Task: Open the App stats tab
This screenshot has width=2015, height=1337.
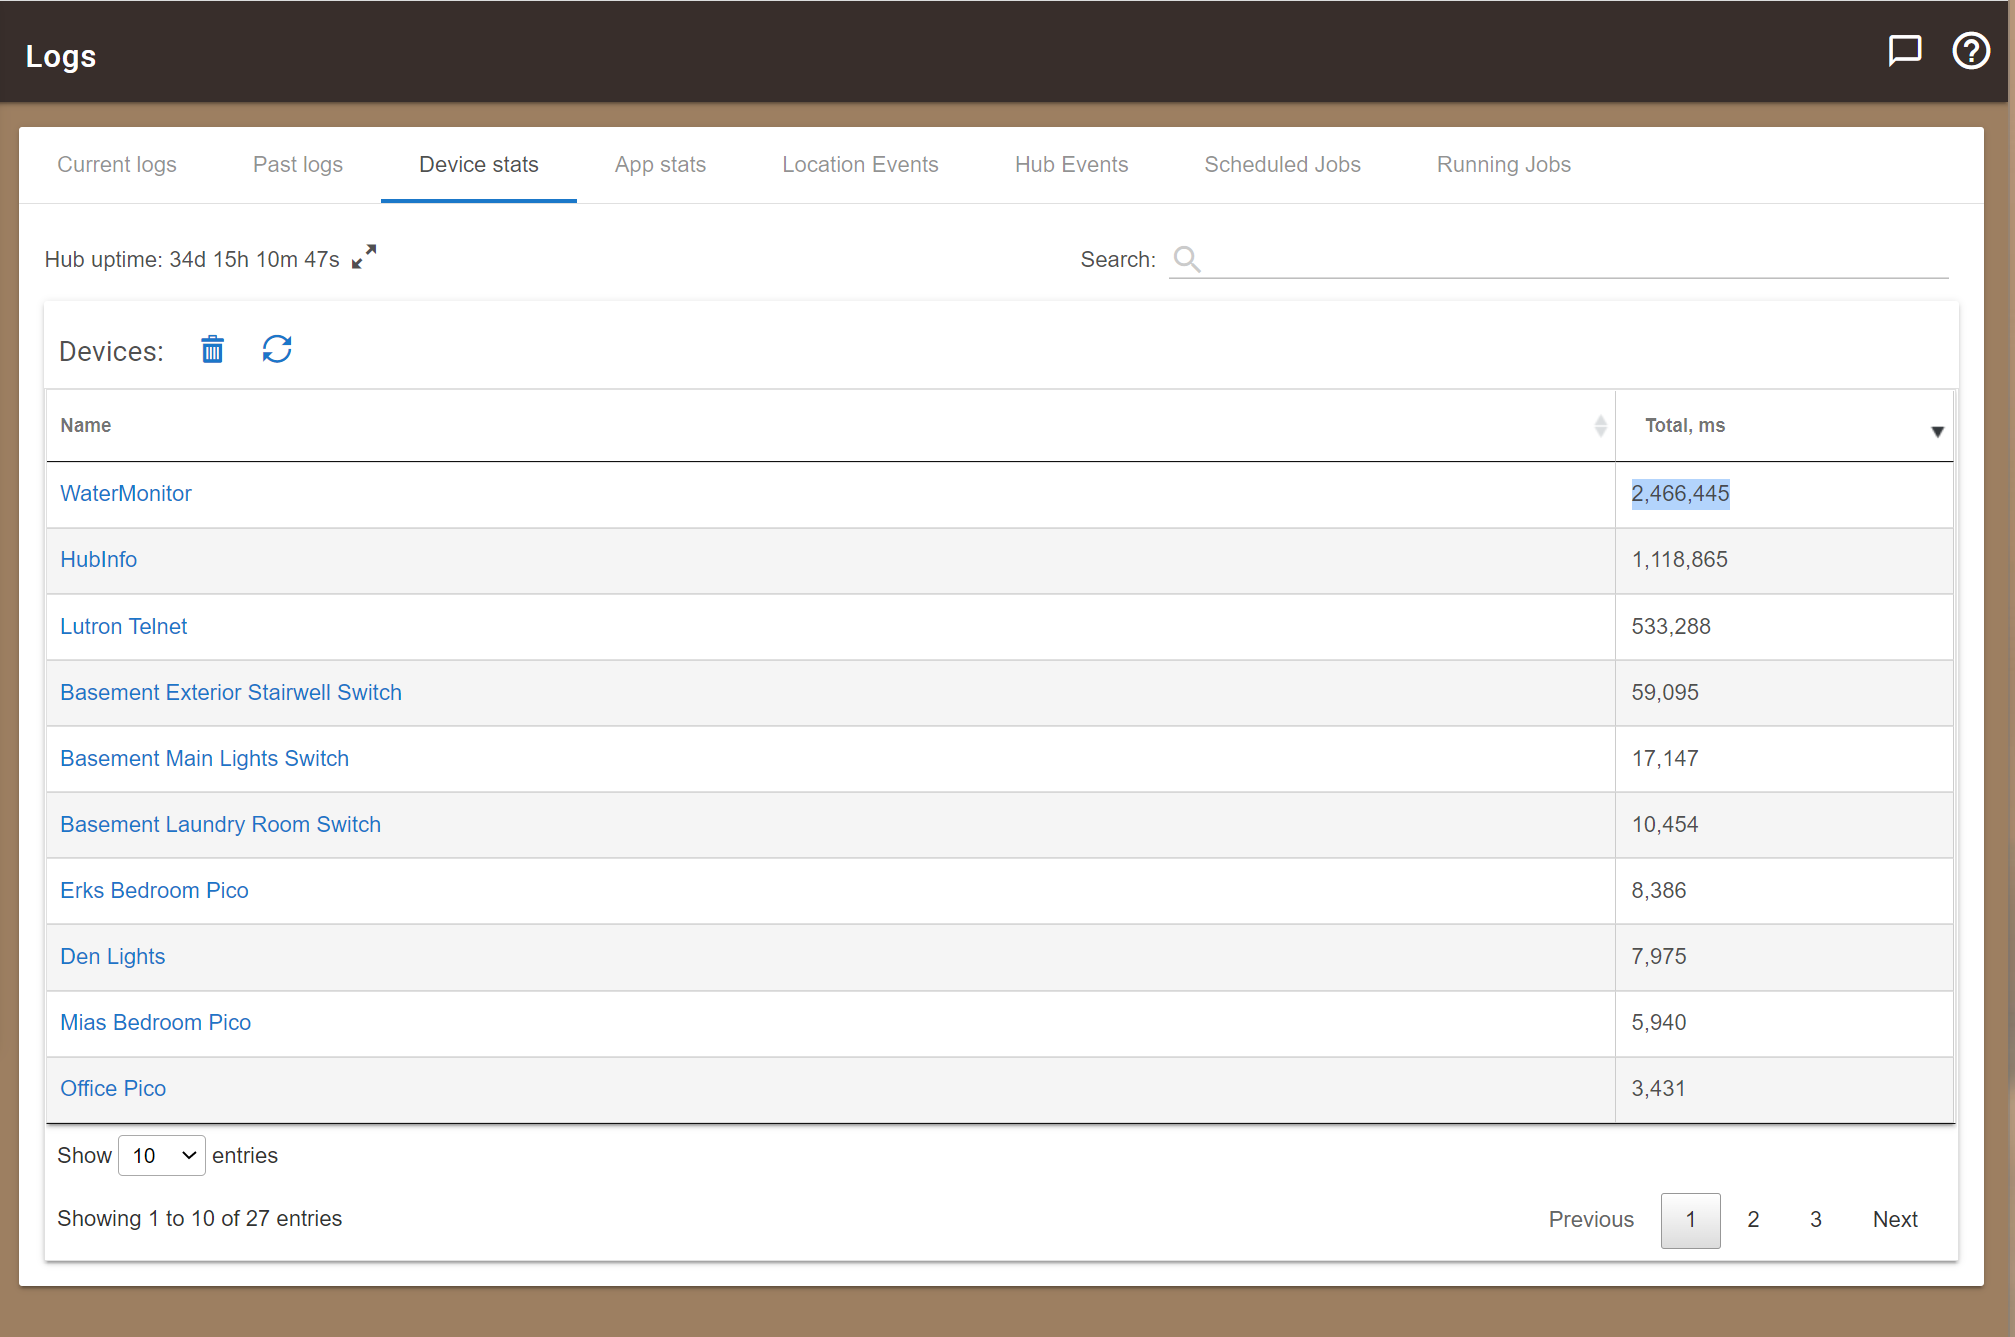Action: pos(660,165)
